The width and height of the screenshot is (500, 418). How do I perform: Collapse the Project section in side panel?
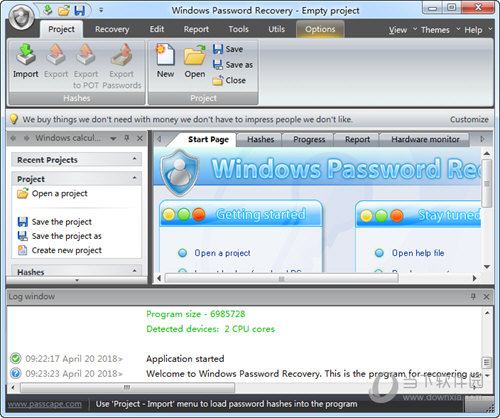(x=135, y=178)
